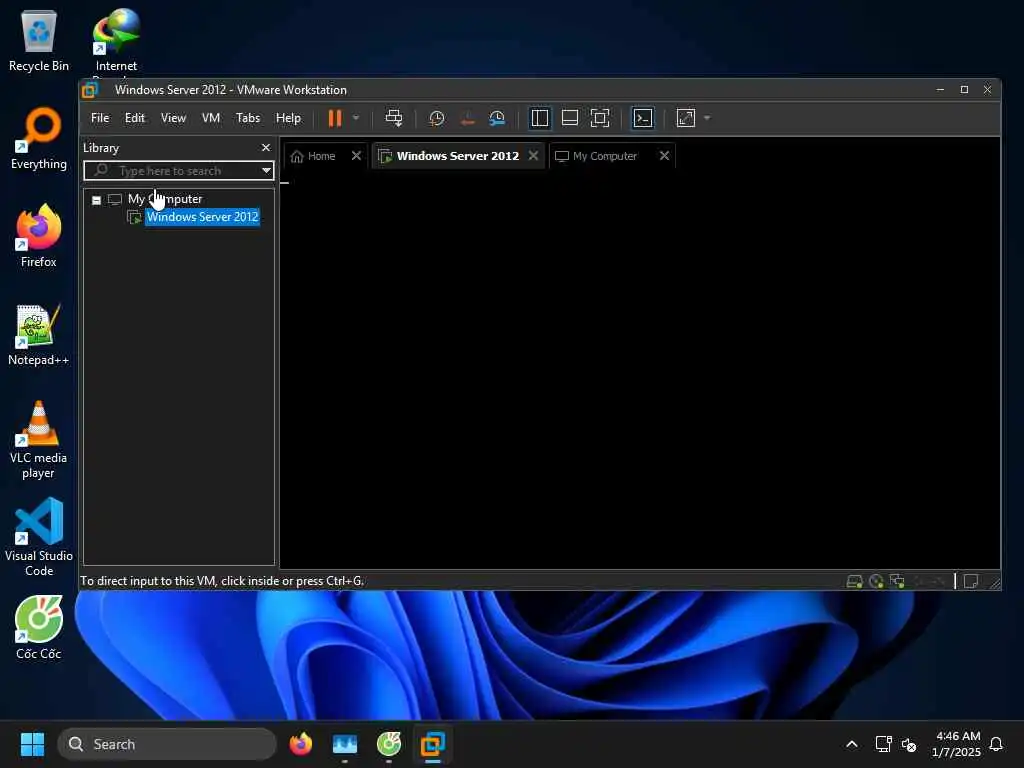Click the muted volume tray icon
The width and height of the screenshot is (1024, 768).
909,744
